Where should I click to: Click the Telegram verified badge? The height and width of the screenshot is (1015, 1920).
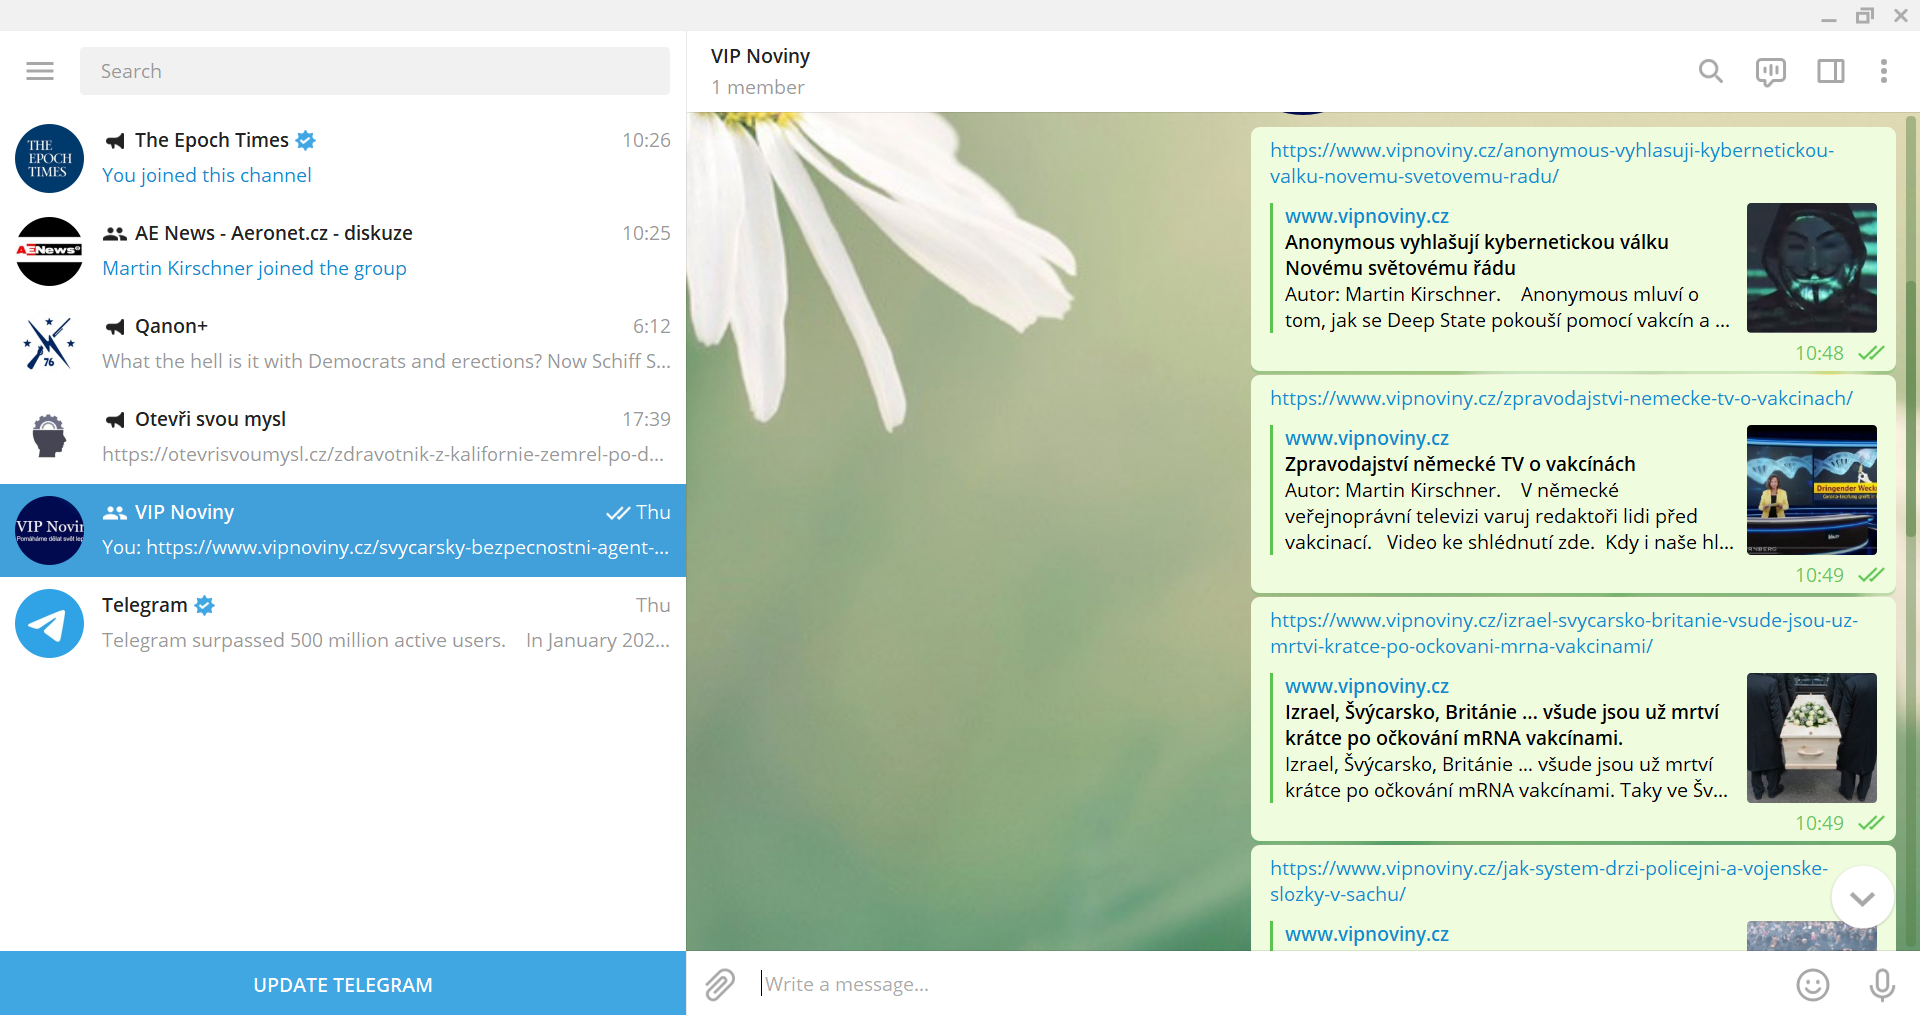[205, 605]
